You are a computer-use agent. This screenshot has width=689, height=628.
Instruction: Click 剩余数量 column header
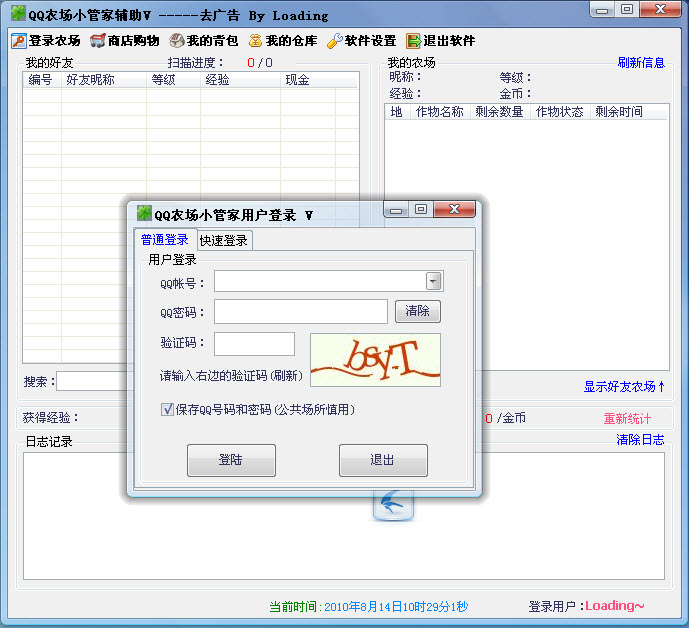[500, 112]
